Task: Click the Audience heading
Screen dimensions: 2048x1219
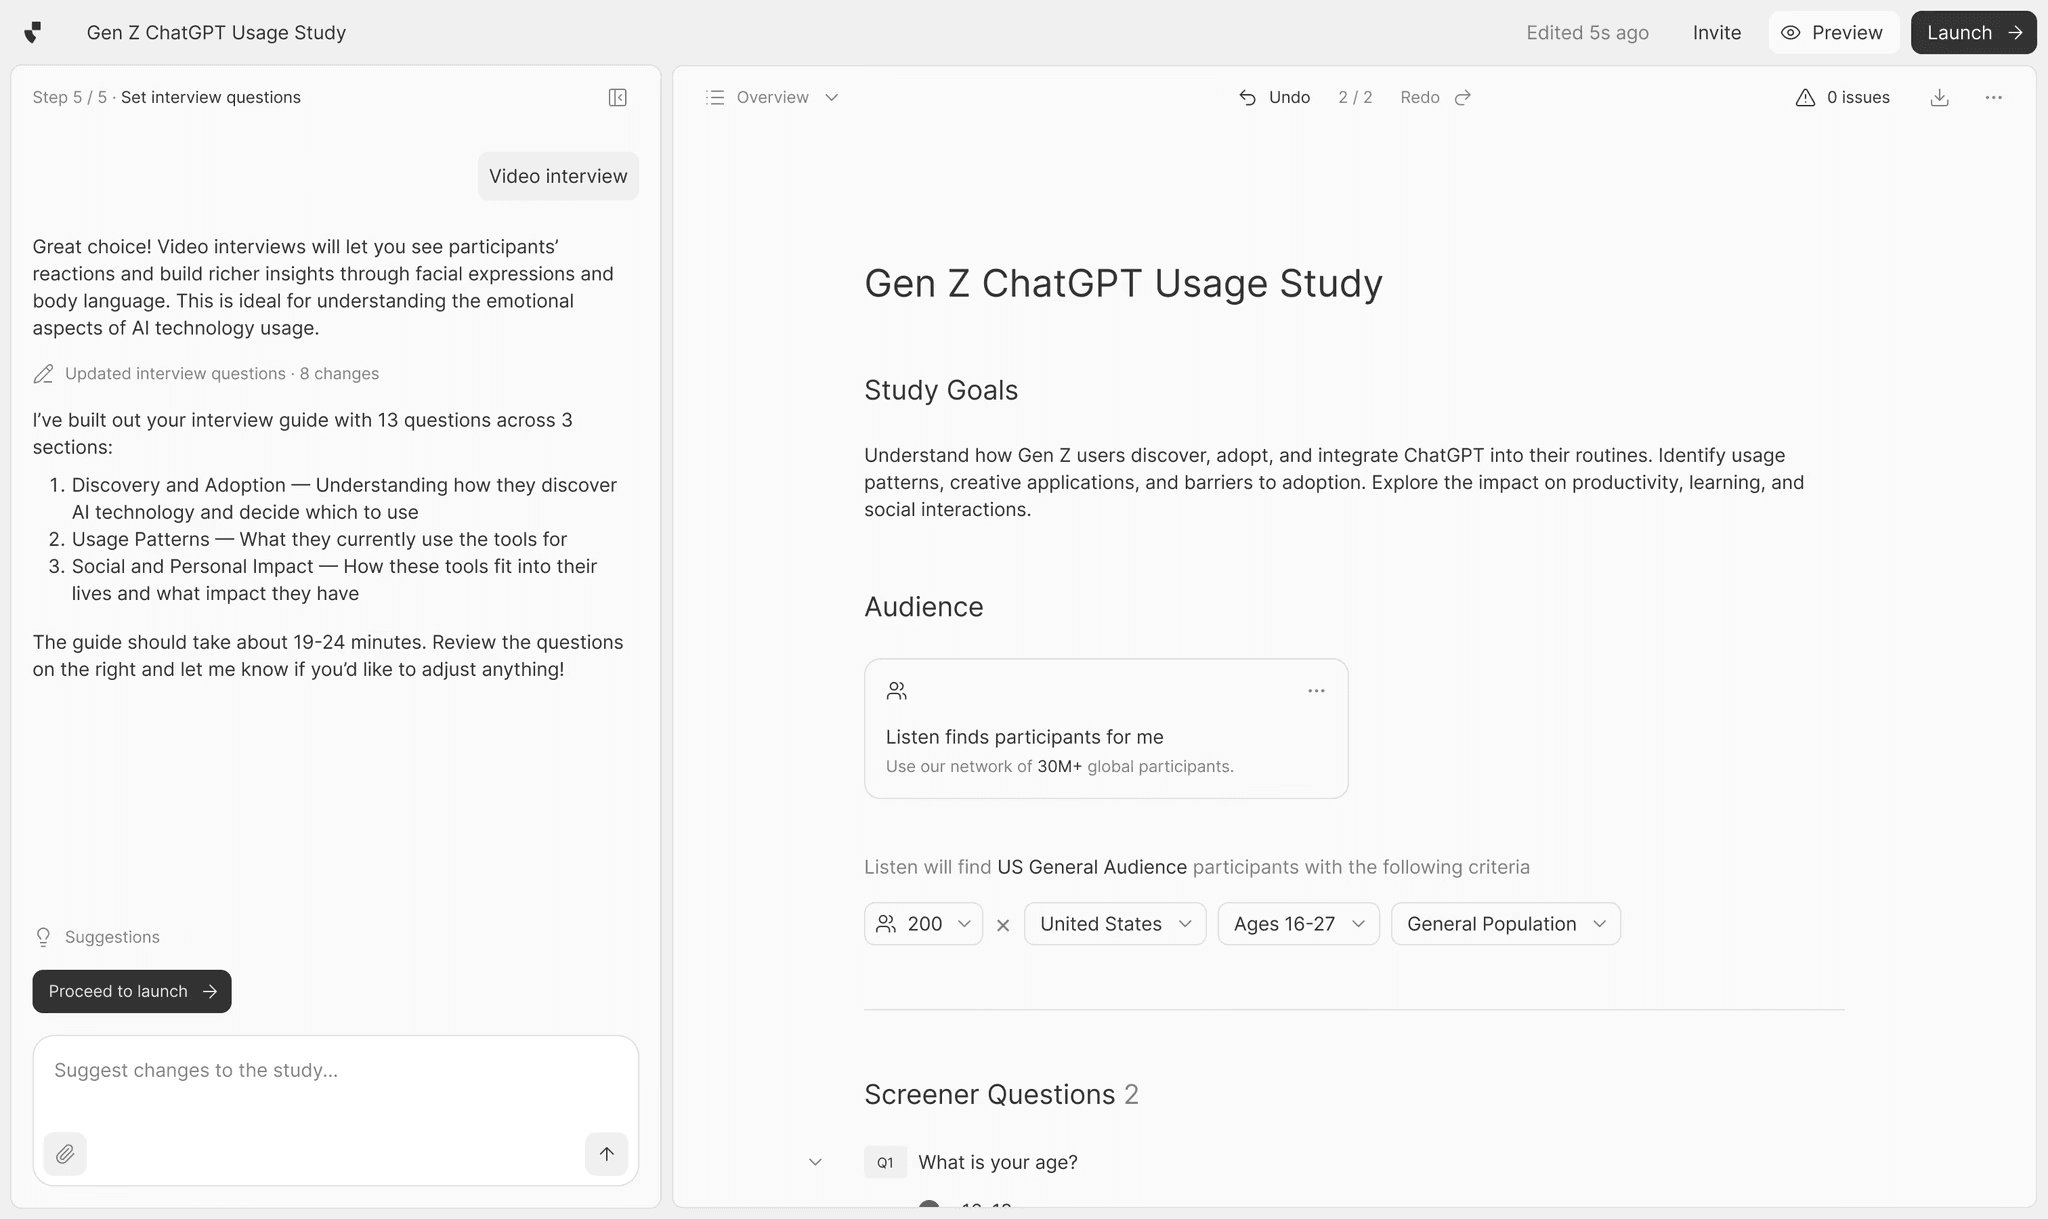Action: 924,607
